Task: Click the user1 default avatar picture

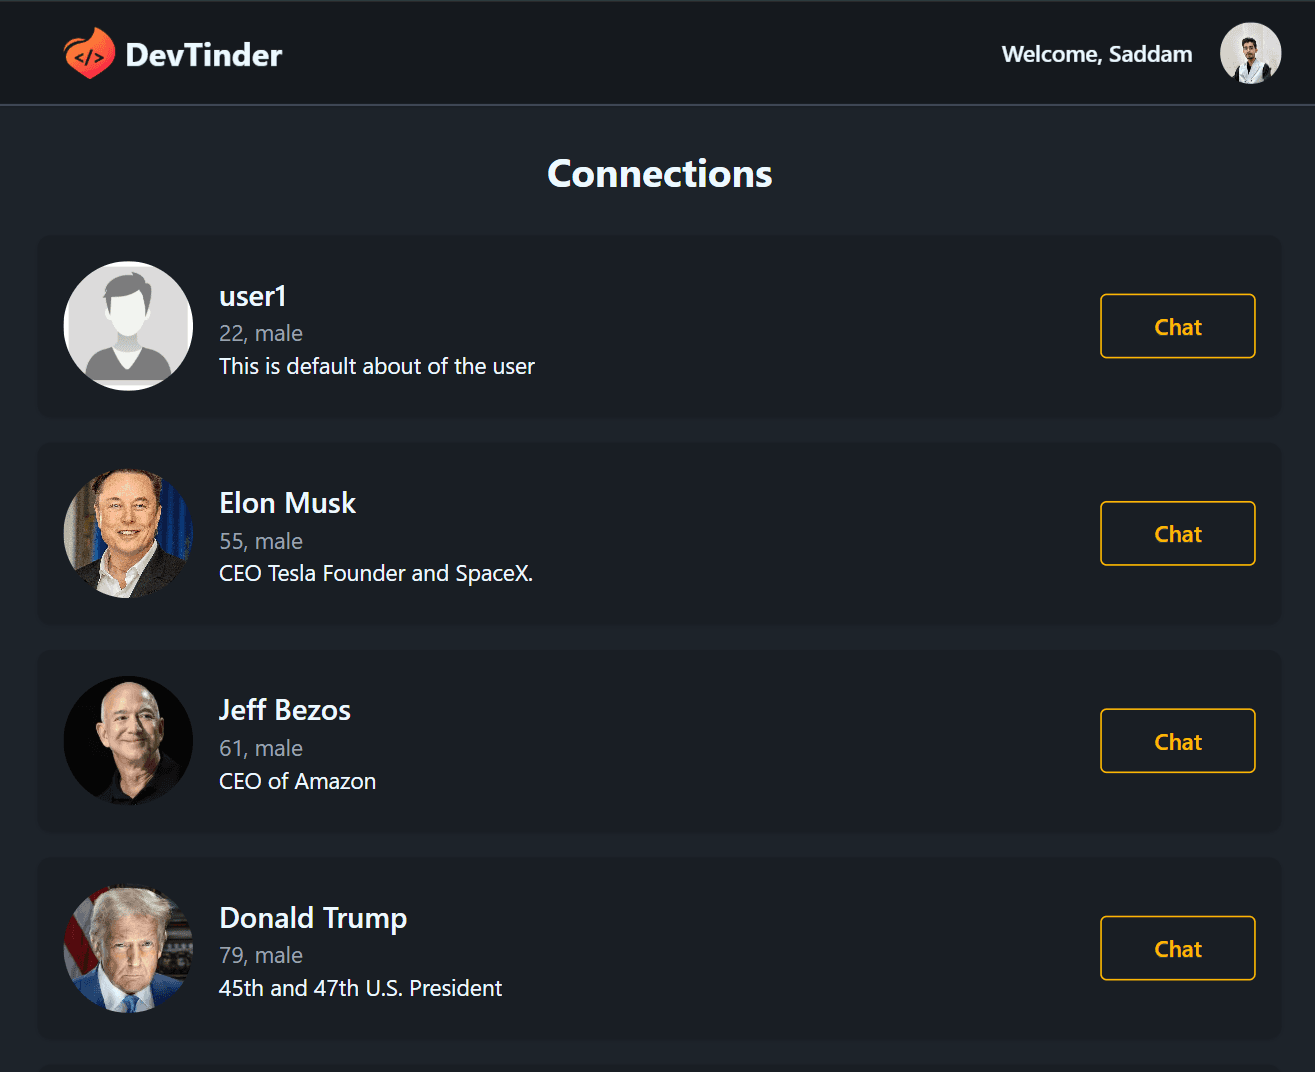Action: (x=128, y=326)
